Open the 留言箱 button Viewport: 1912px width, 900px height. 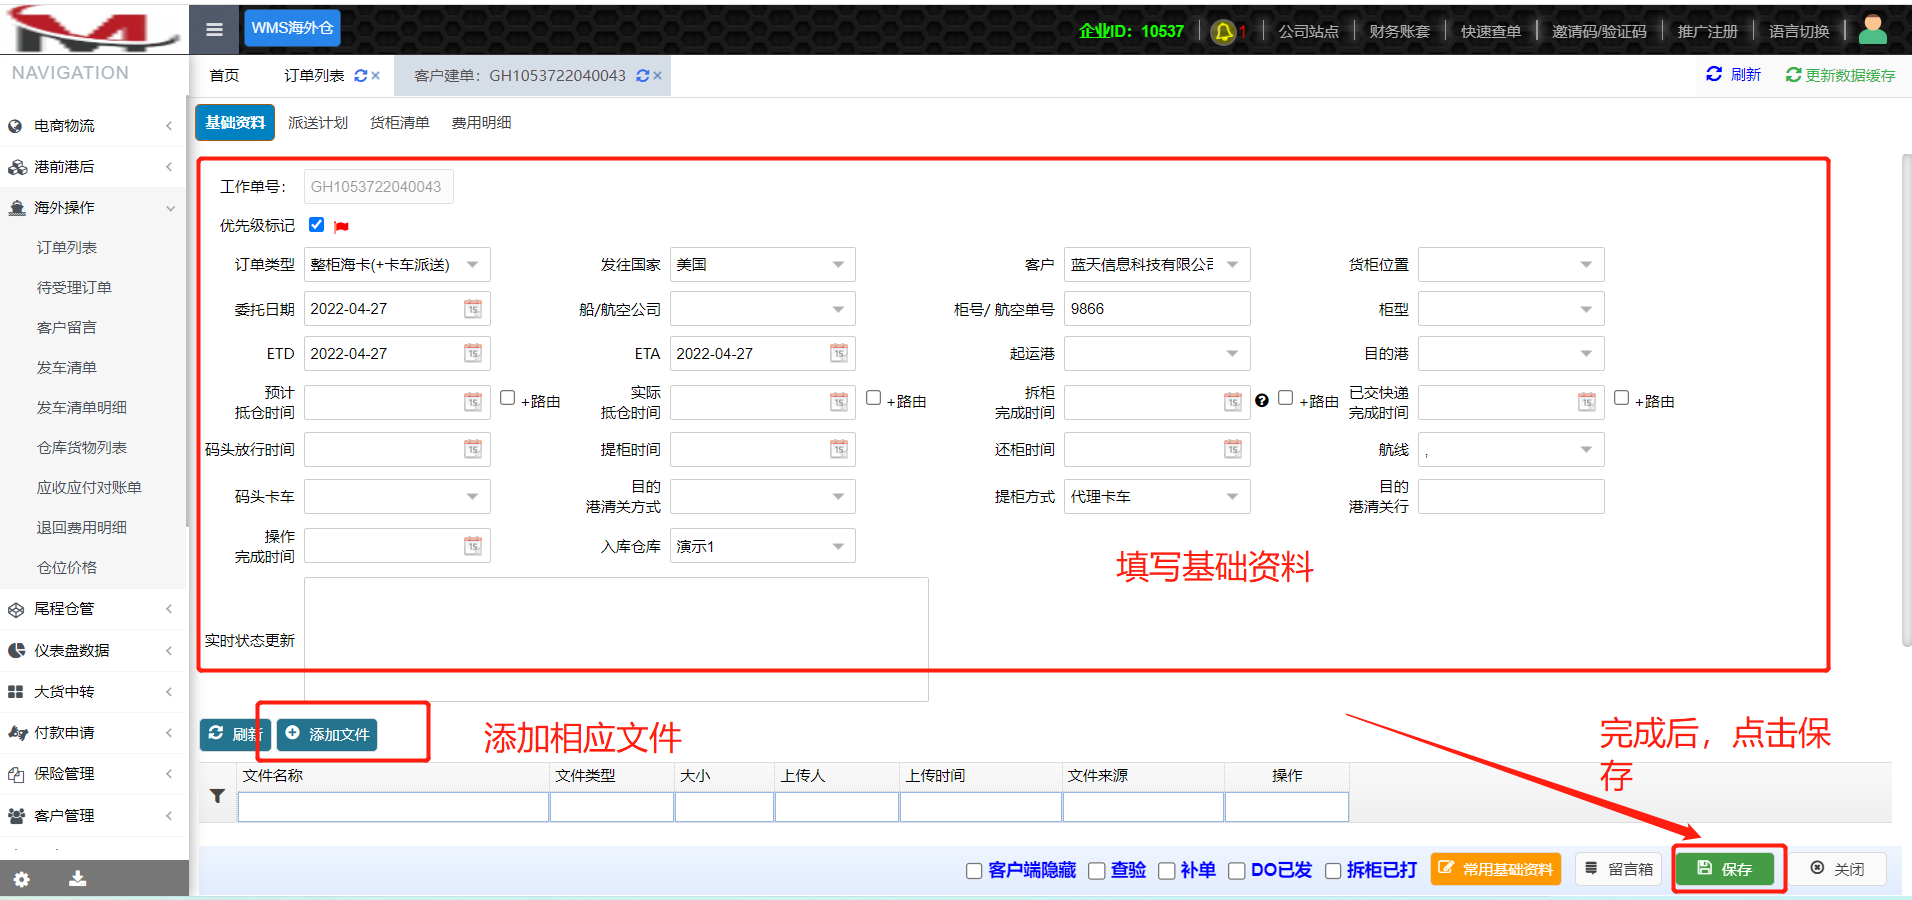pos(1619,869)
